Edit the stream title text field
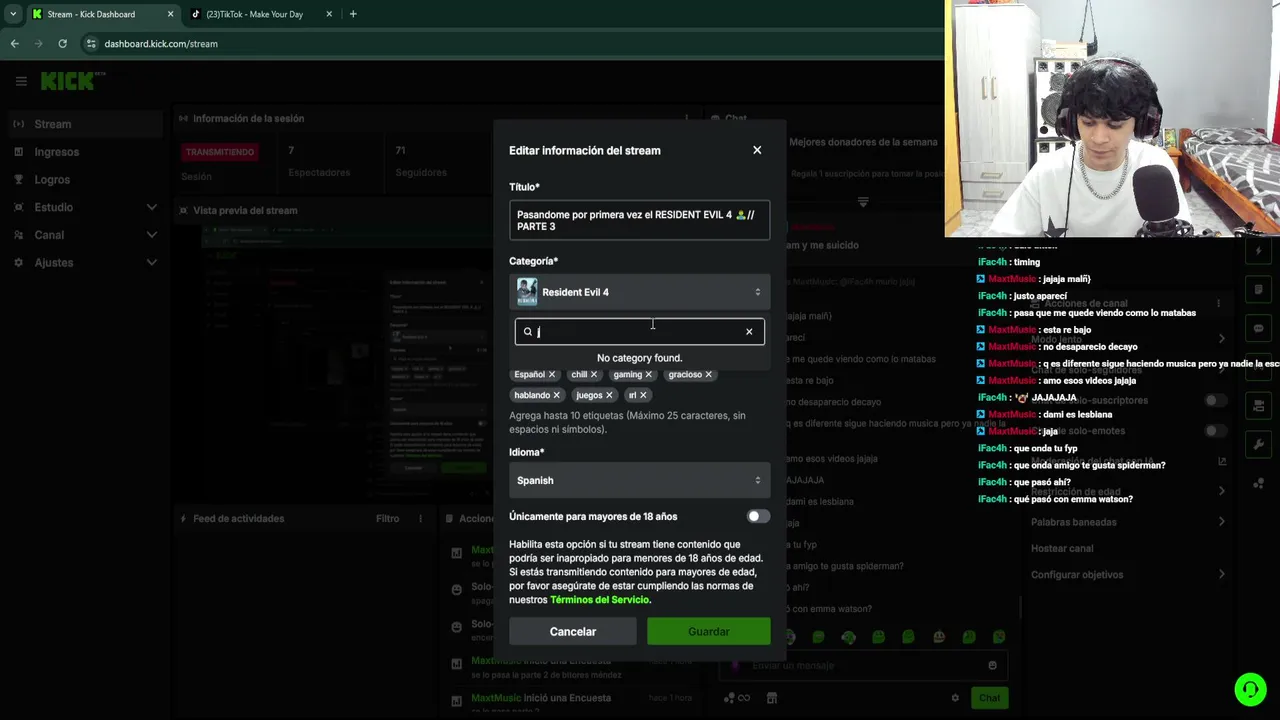Screen dimensions: 1280x720 click(640, 220)
